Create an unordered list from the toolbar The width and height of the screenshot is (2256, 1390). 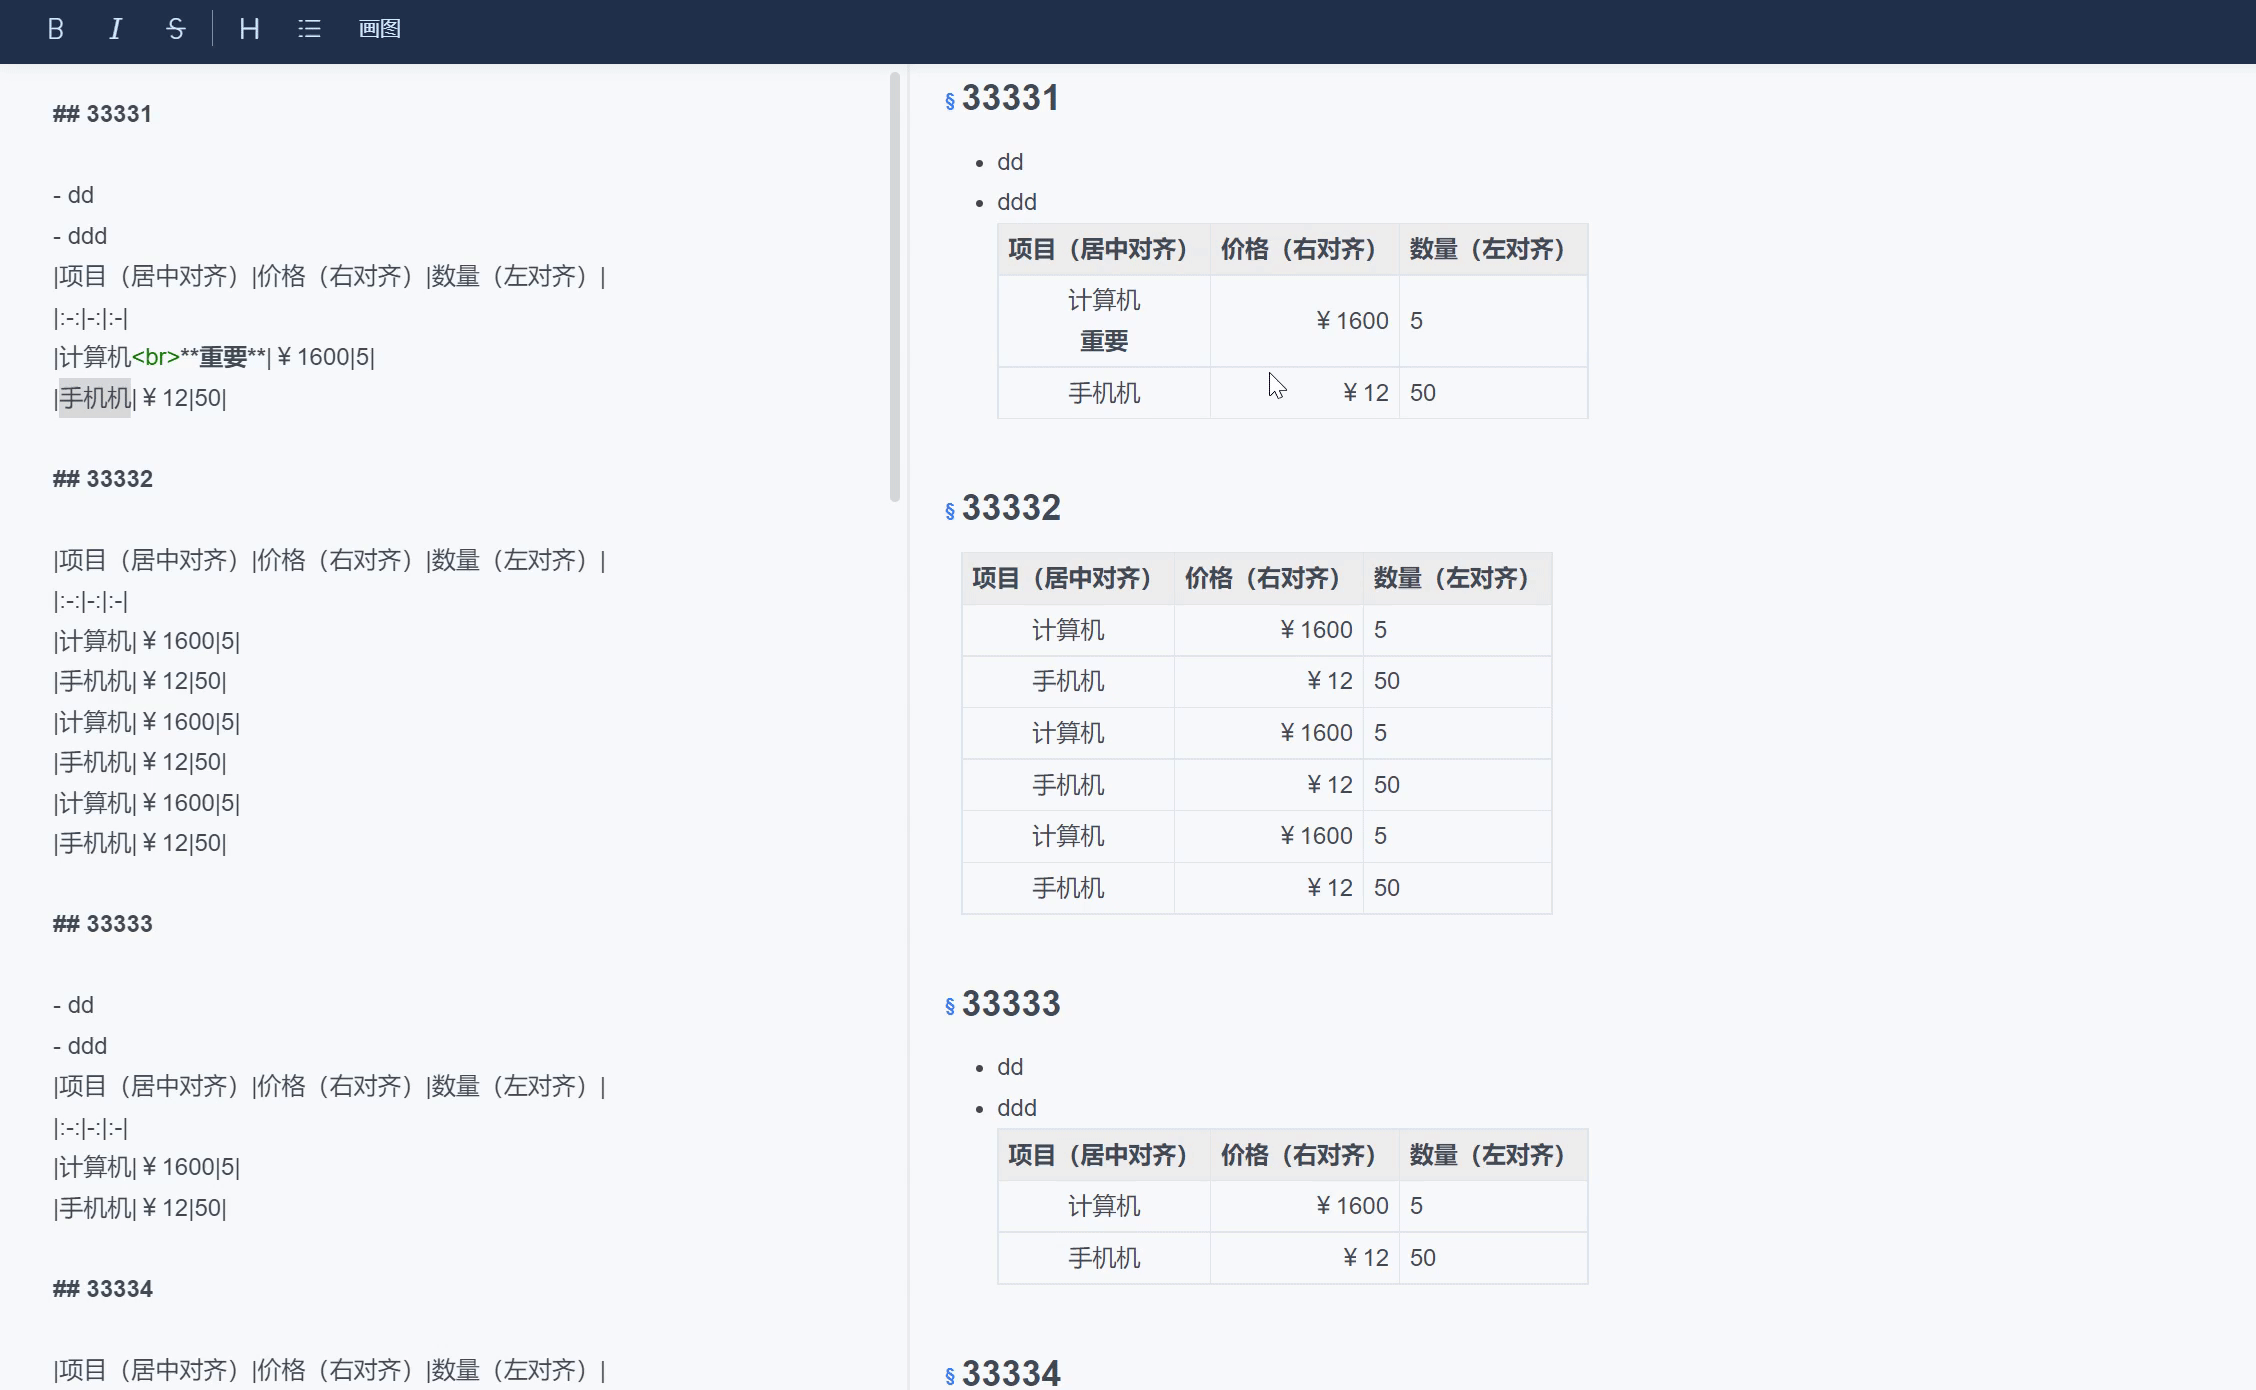[x=309, y=29]
